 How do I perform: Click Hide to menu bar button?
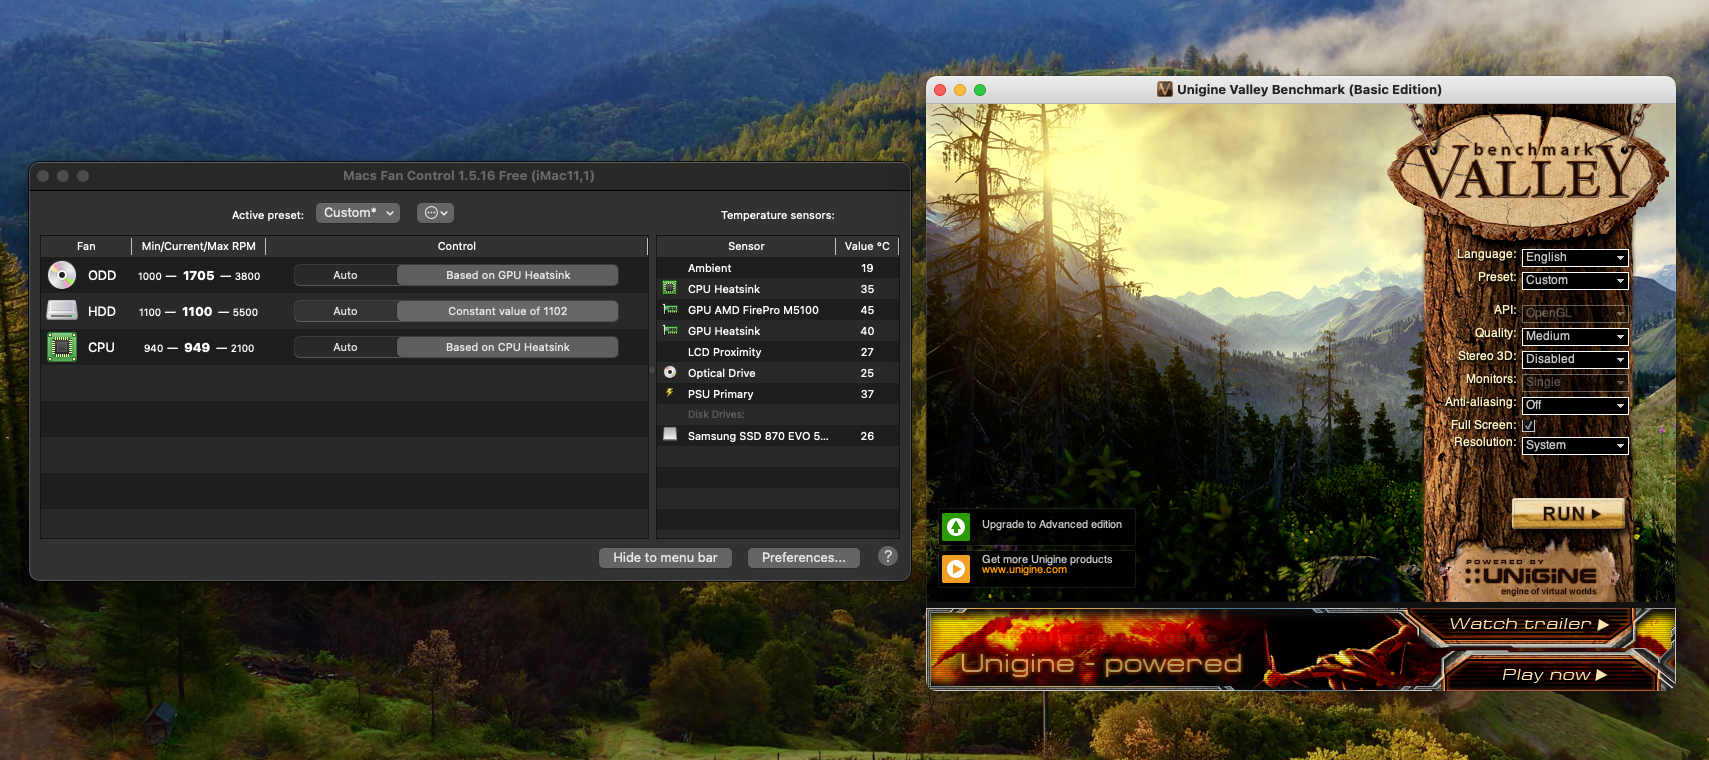(665, 557)
